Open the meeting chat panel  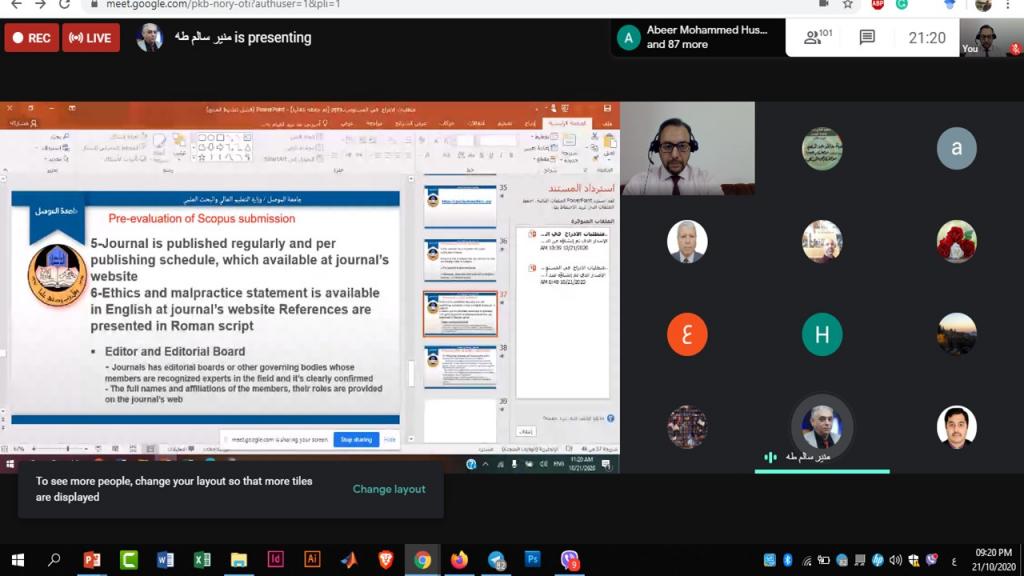(x=867, y=37)
